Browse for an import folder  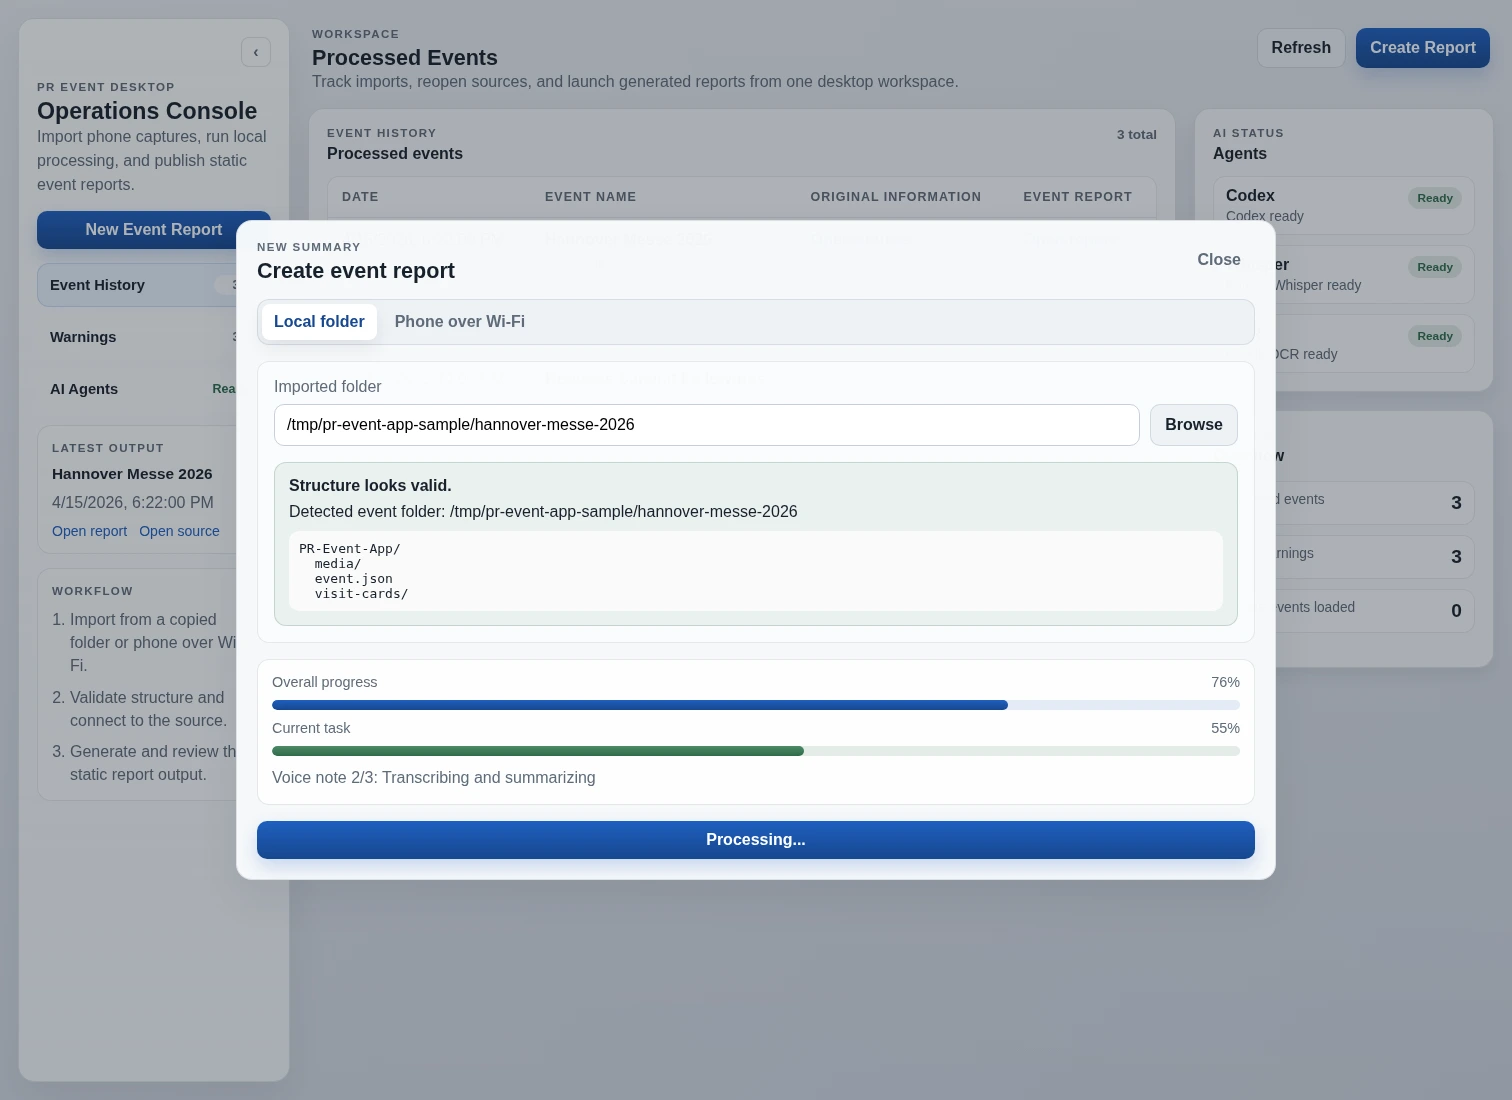[1193, 425]
